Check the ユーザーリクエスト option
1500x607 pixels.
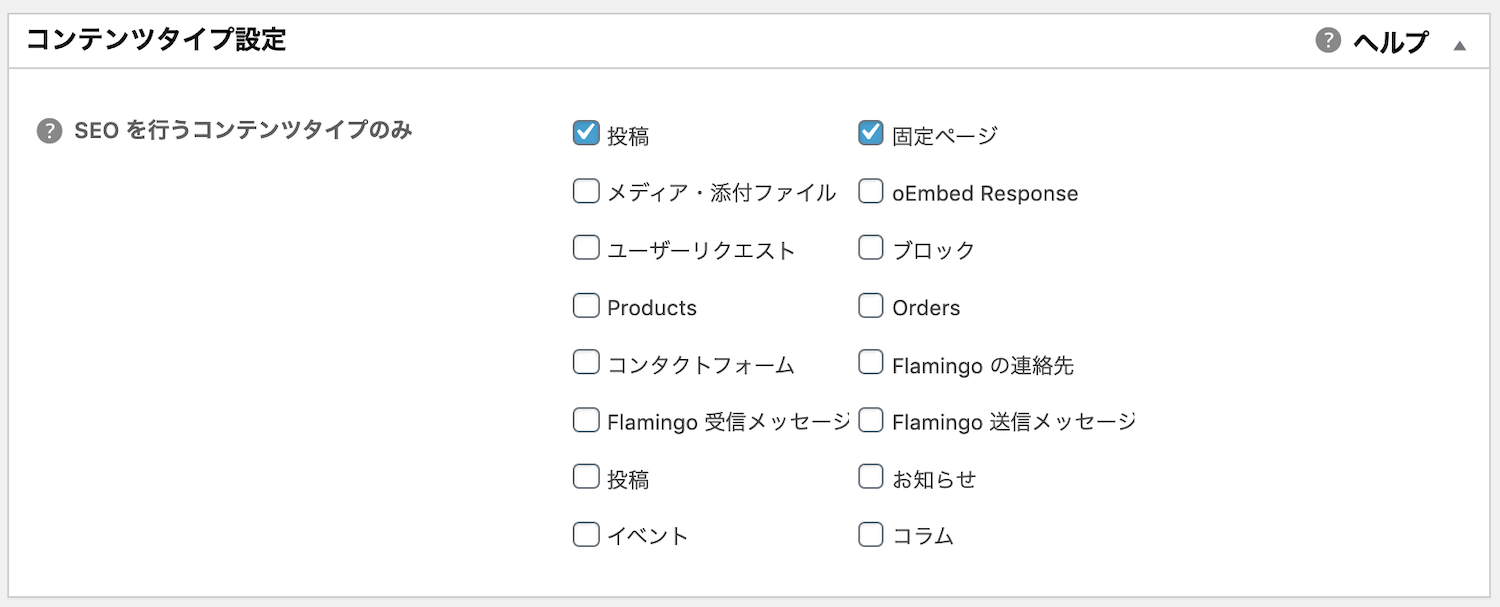[586, 248]
